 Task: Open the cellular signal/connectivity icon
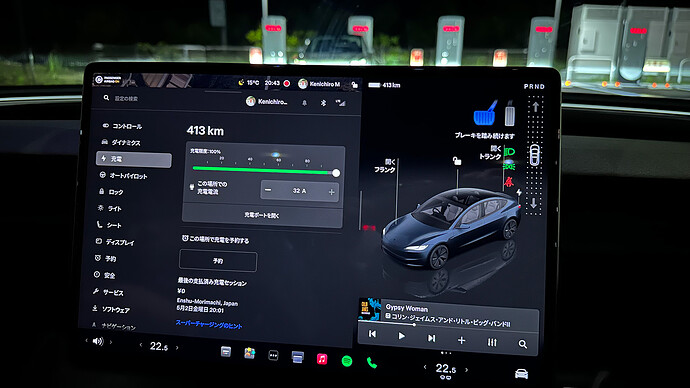coord(340,103)
